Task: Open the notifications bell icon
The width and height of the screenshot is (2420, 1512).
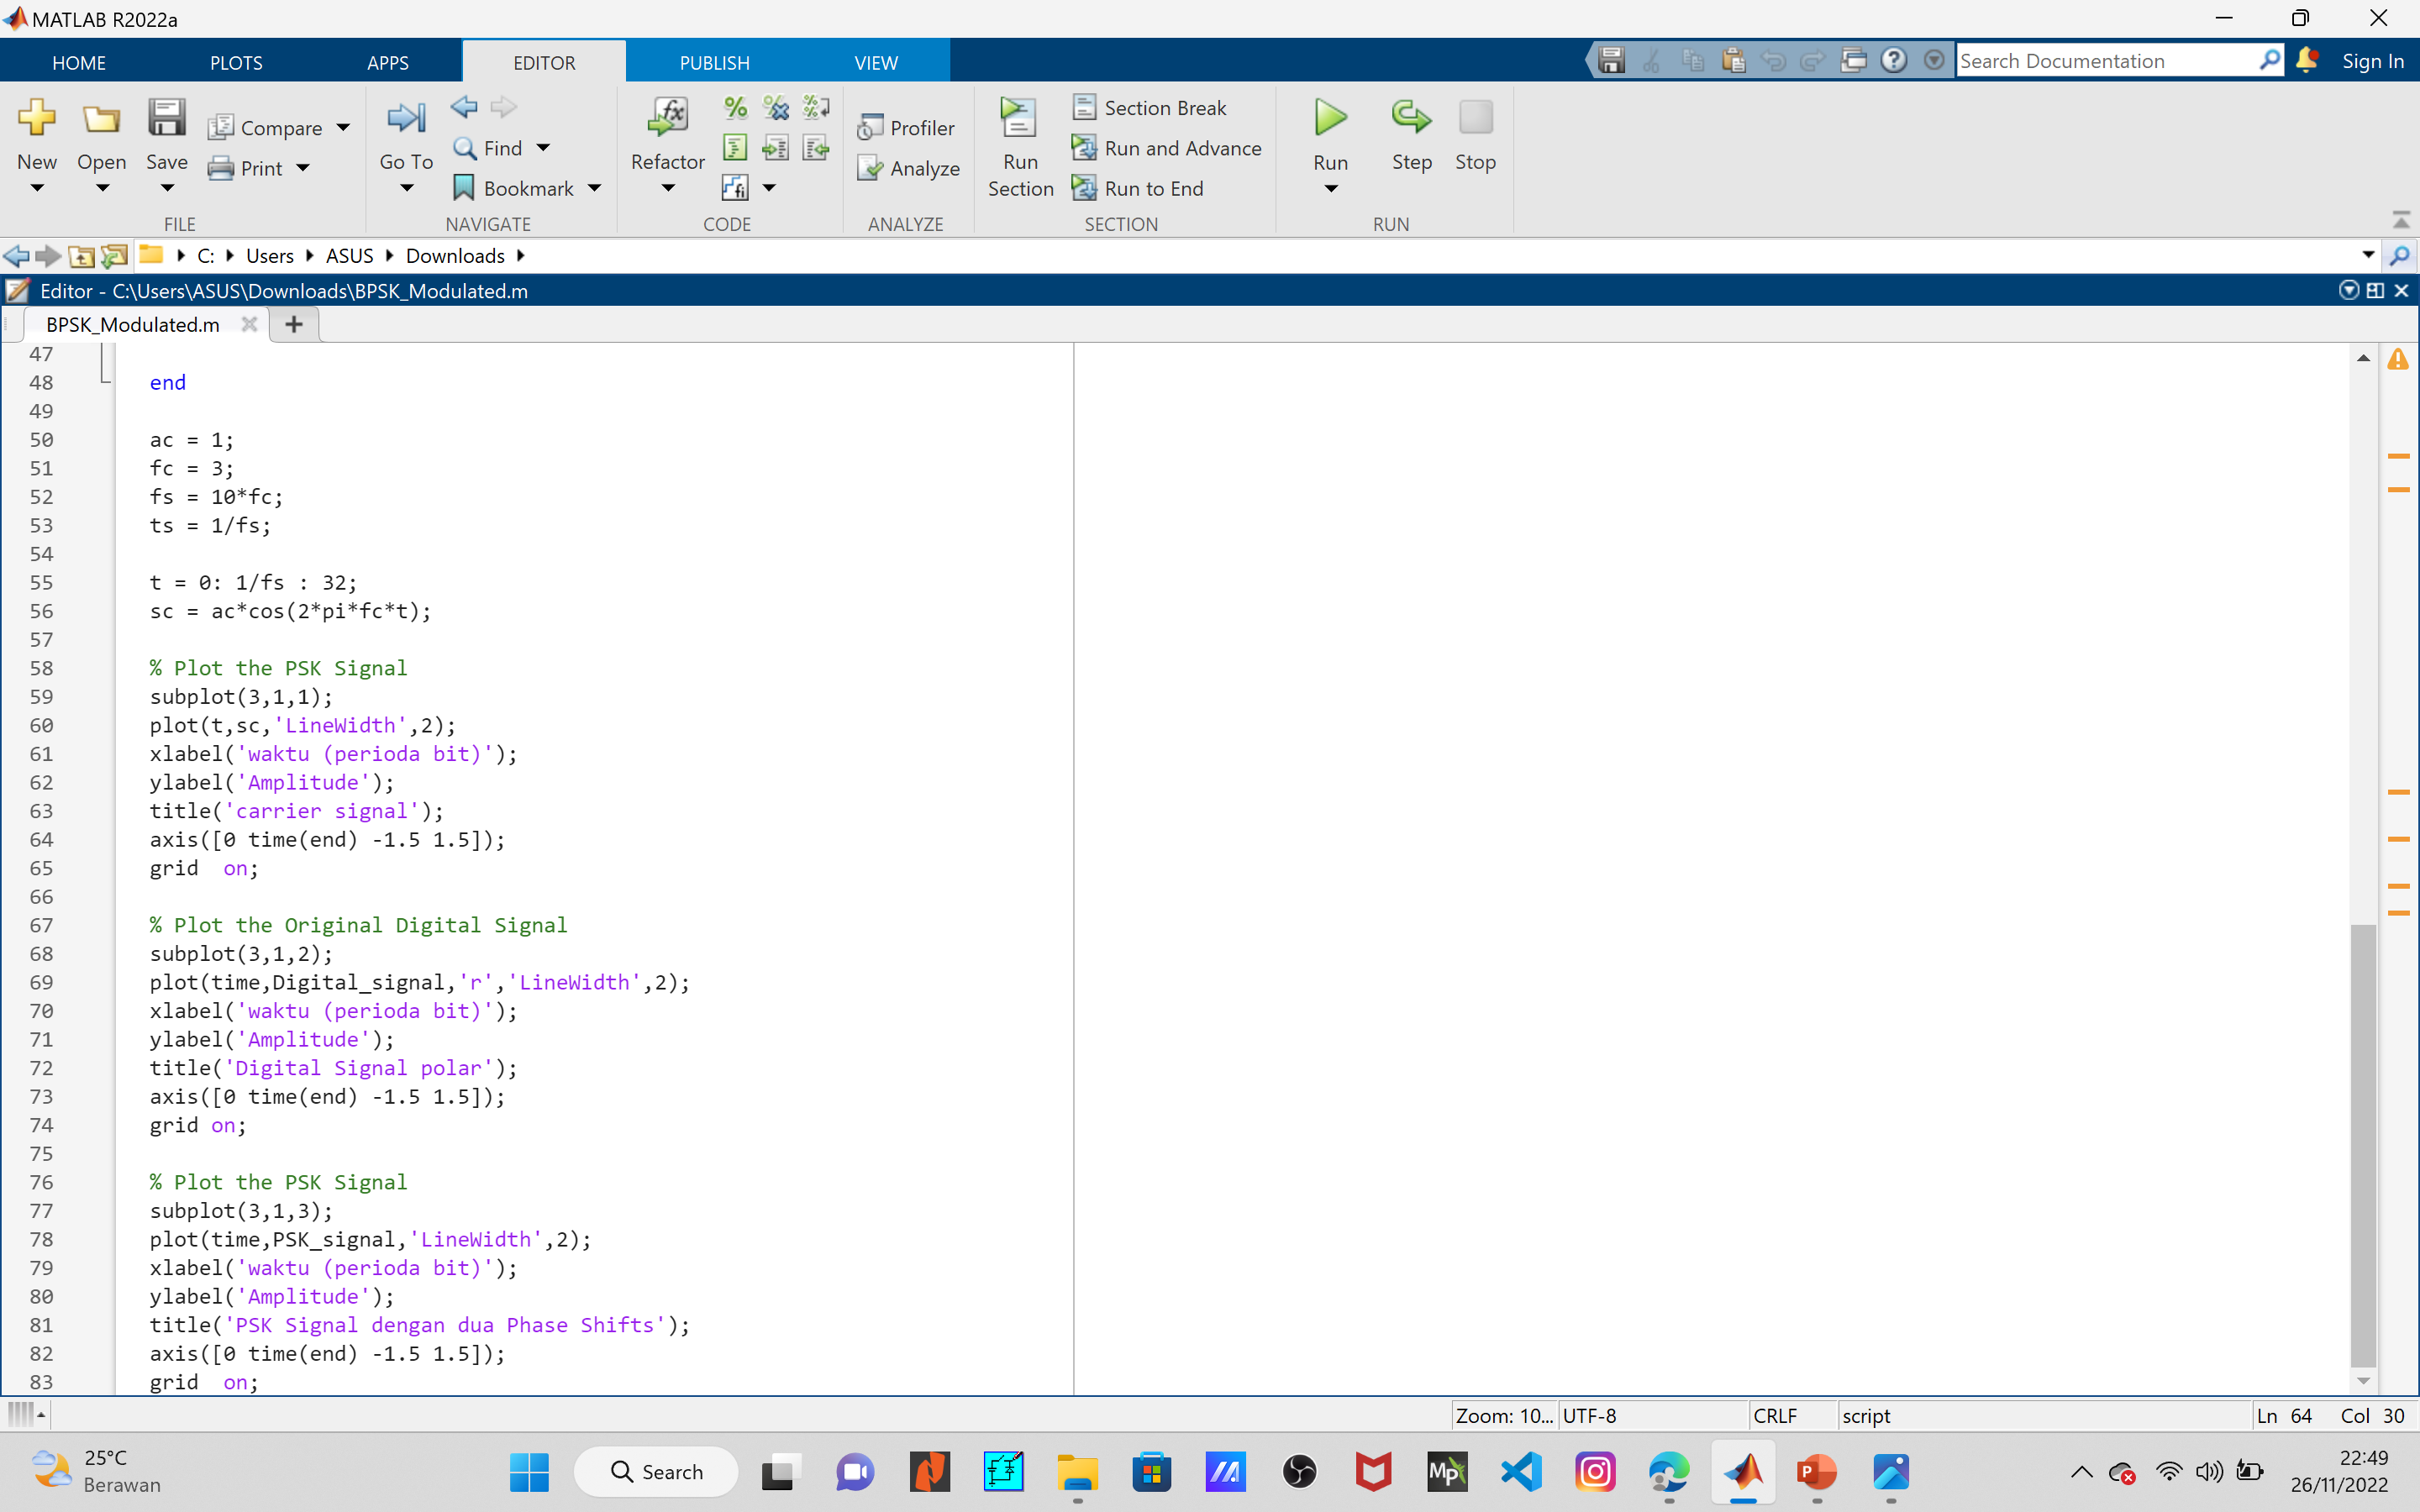Action: [x=2307, y=61]
